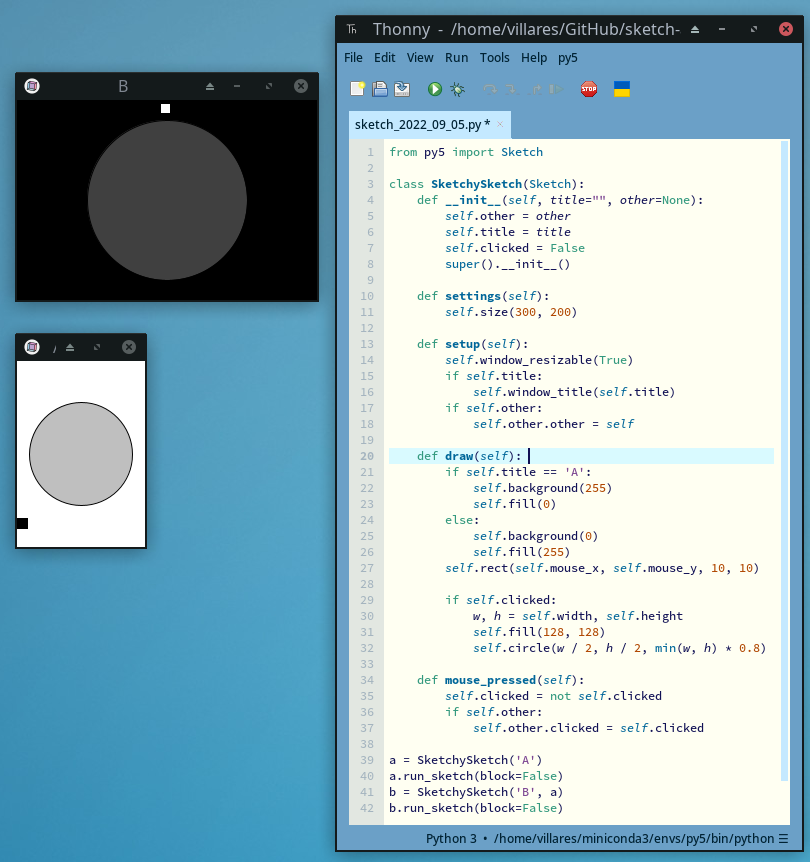Screen dimensions: 810x862
Task: Close the sketch_2022_09_05.py editor tab
Action: [x=501, y=125]
